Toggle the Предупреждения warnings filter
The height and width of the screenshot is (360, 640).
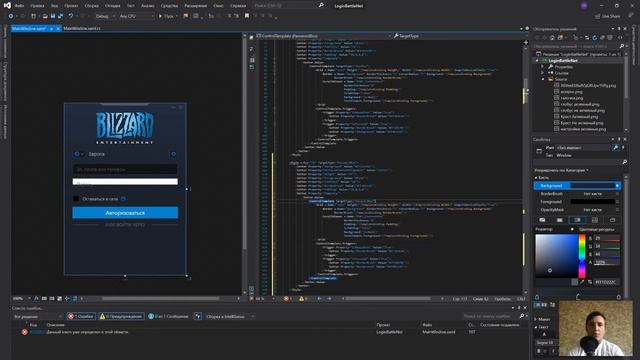tap(121, 316)
